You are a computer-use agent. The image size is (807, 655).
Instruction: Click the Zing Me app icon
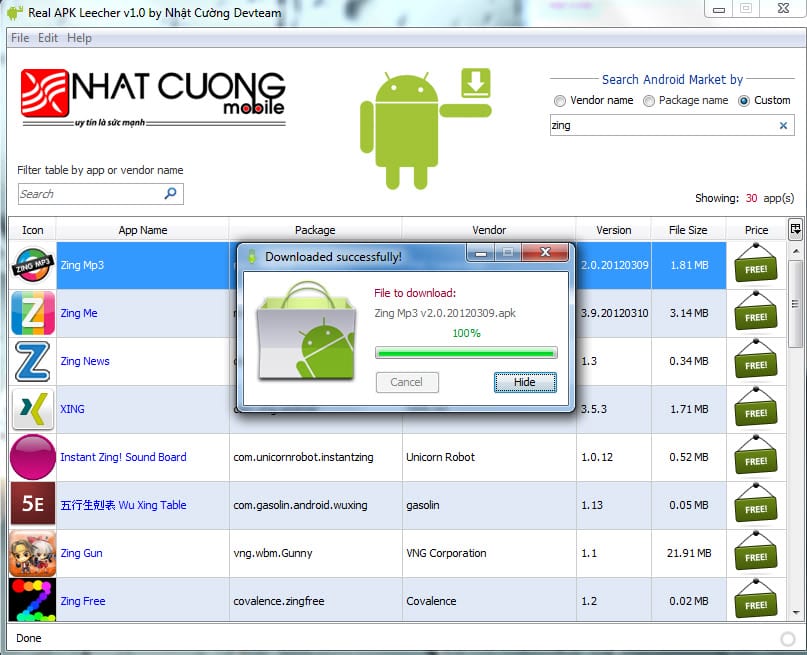(33, 313)
